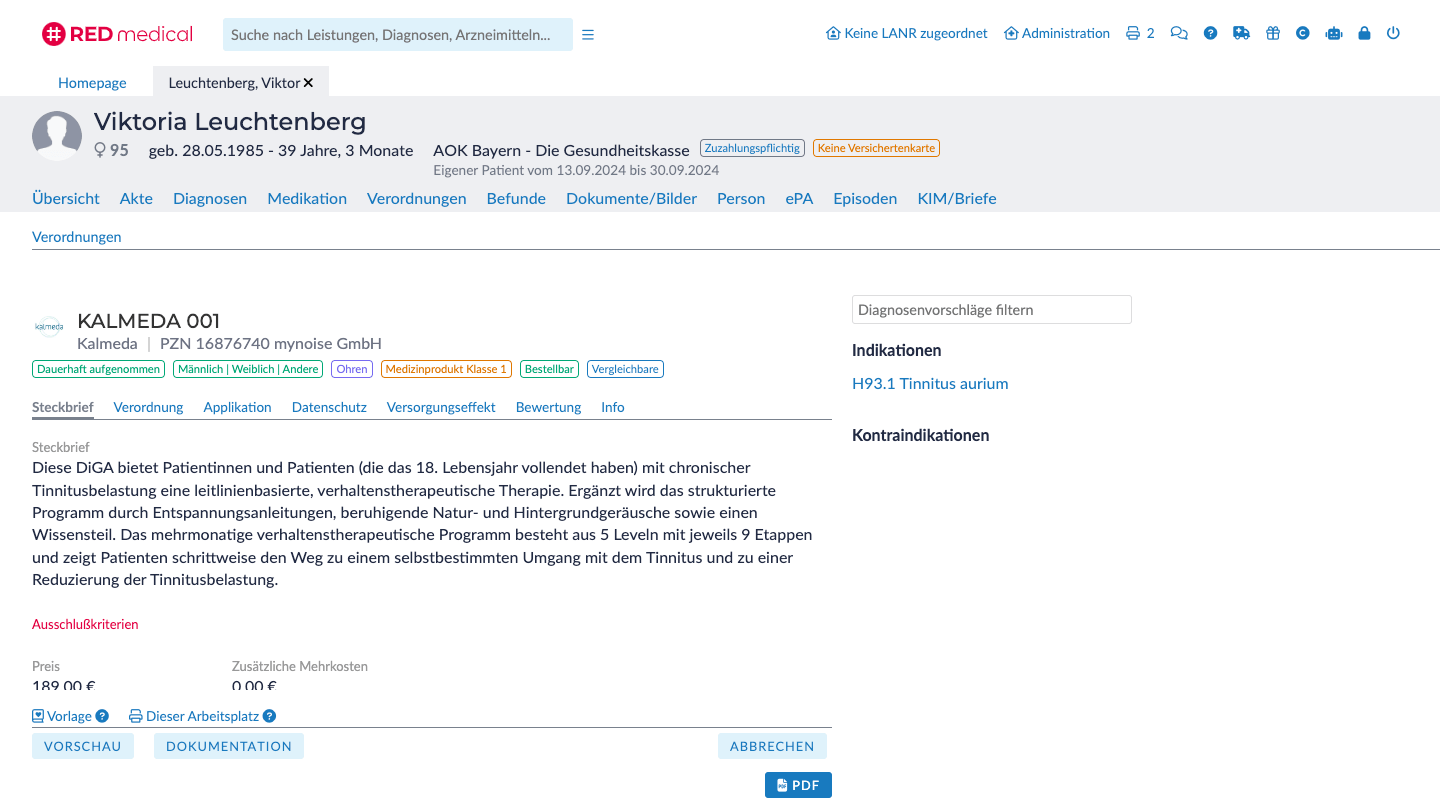Open the Person menu item
The image size is (1440, 810).
click(x=741, y=198)
